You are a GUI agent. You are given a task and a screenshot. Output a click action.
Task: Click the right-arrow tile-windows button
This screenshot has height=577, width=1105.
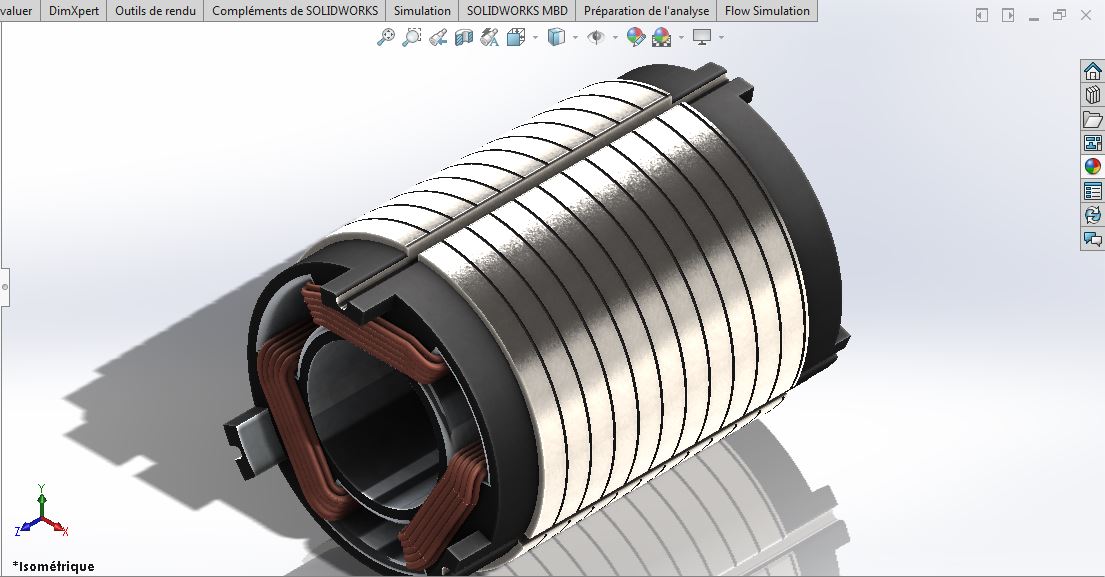1008,15
